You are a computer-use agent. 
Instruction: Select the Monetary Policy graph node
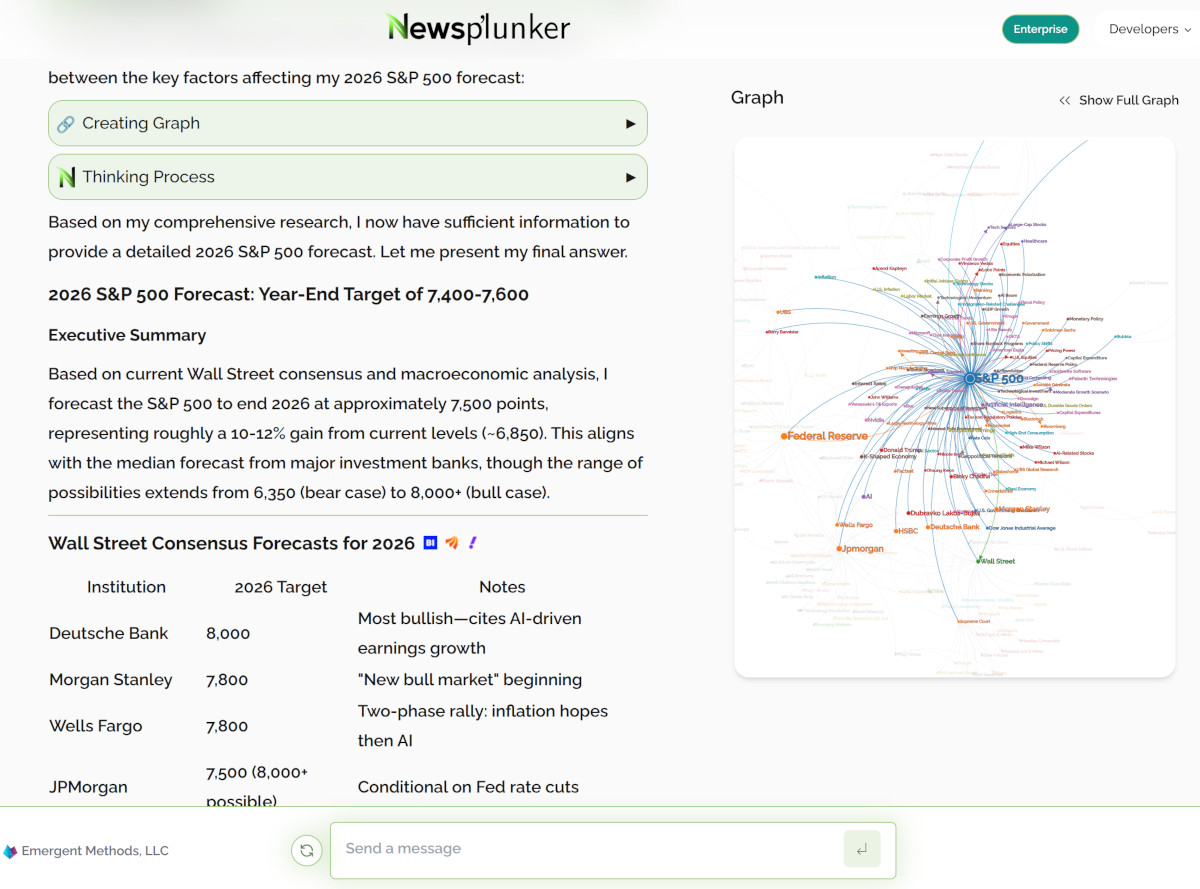1067,319
